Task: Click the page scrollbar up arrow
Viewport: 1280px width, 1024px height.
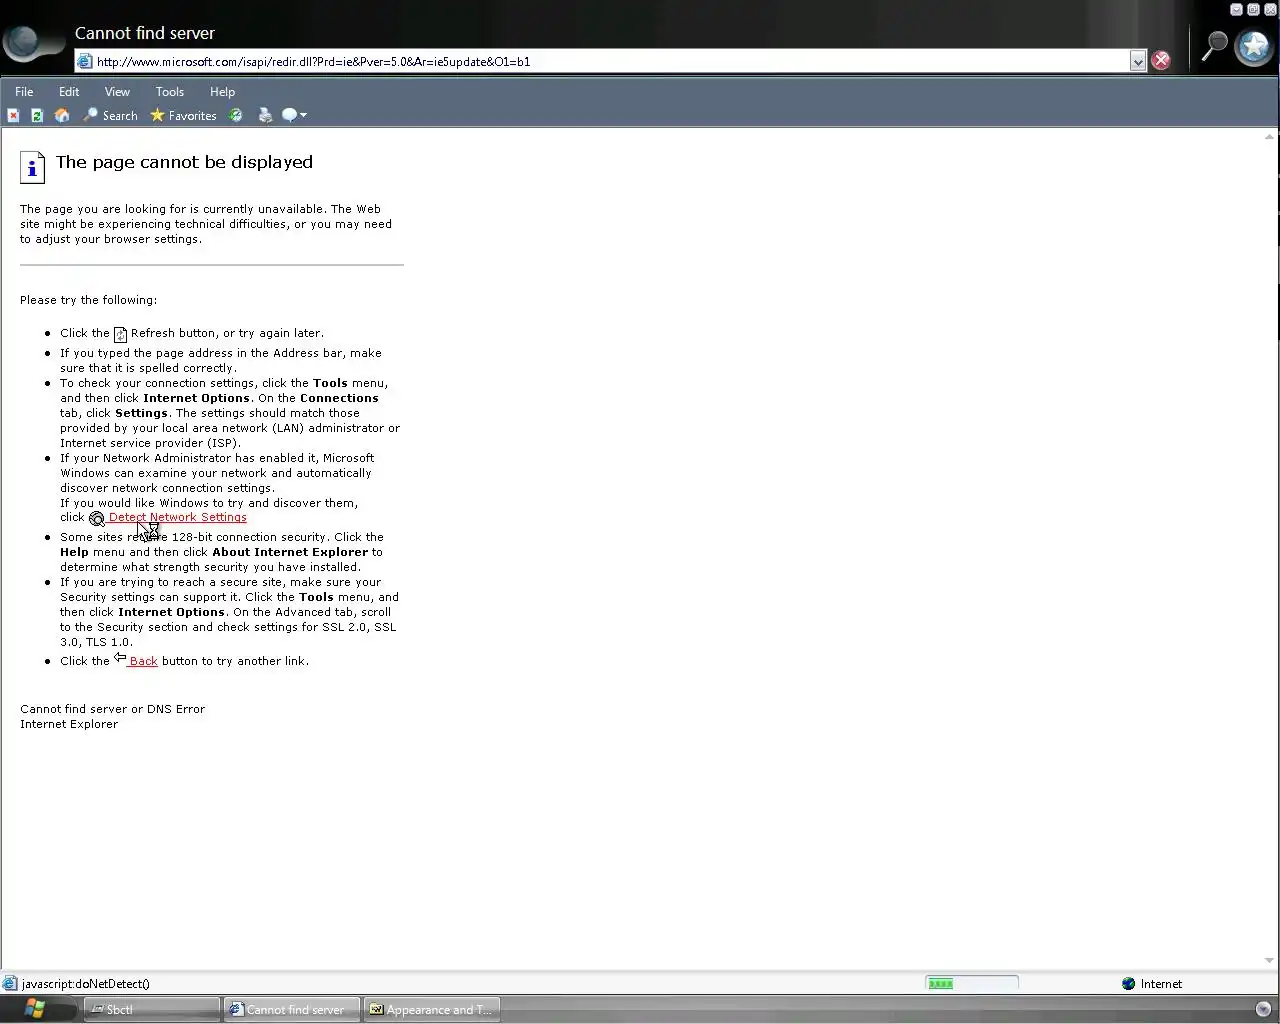Action: [x=1270, y=137]
